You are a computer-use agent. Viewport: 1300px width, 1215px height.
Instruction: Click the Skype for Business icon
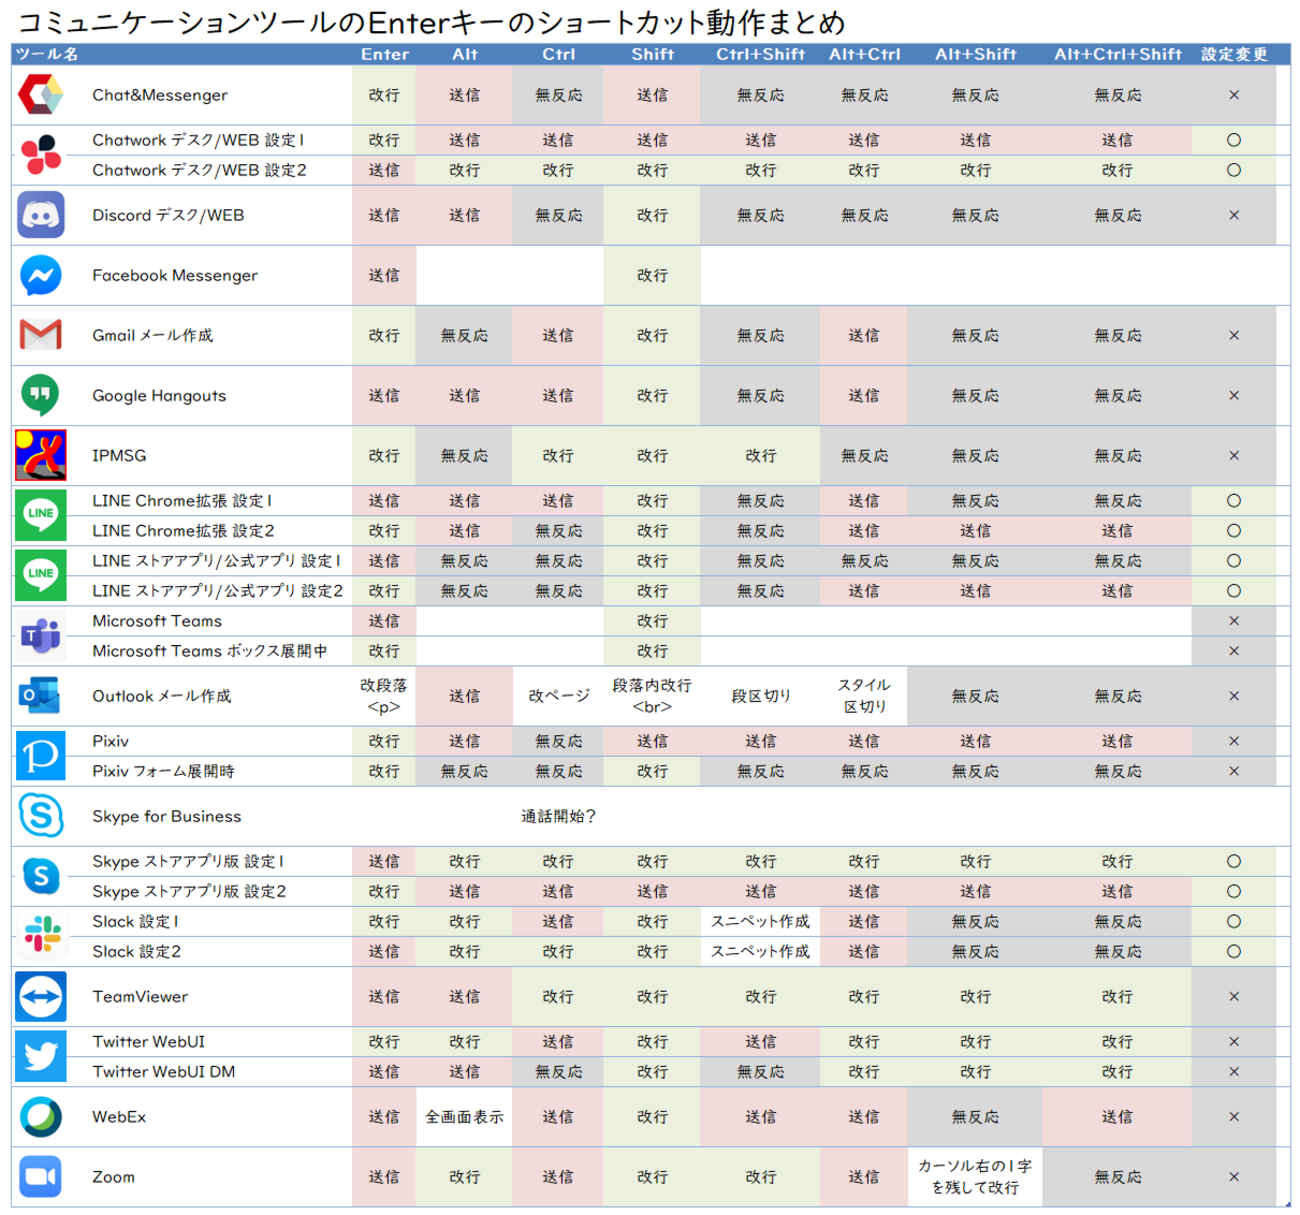click(x=41, y=816)
